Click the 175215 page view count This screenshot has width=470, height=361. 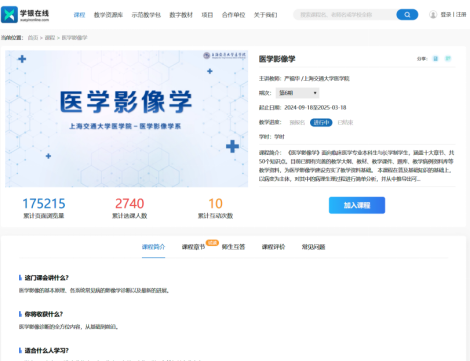[x=44, y=204]
